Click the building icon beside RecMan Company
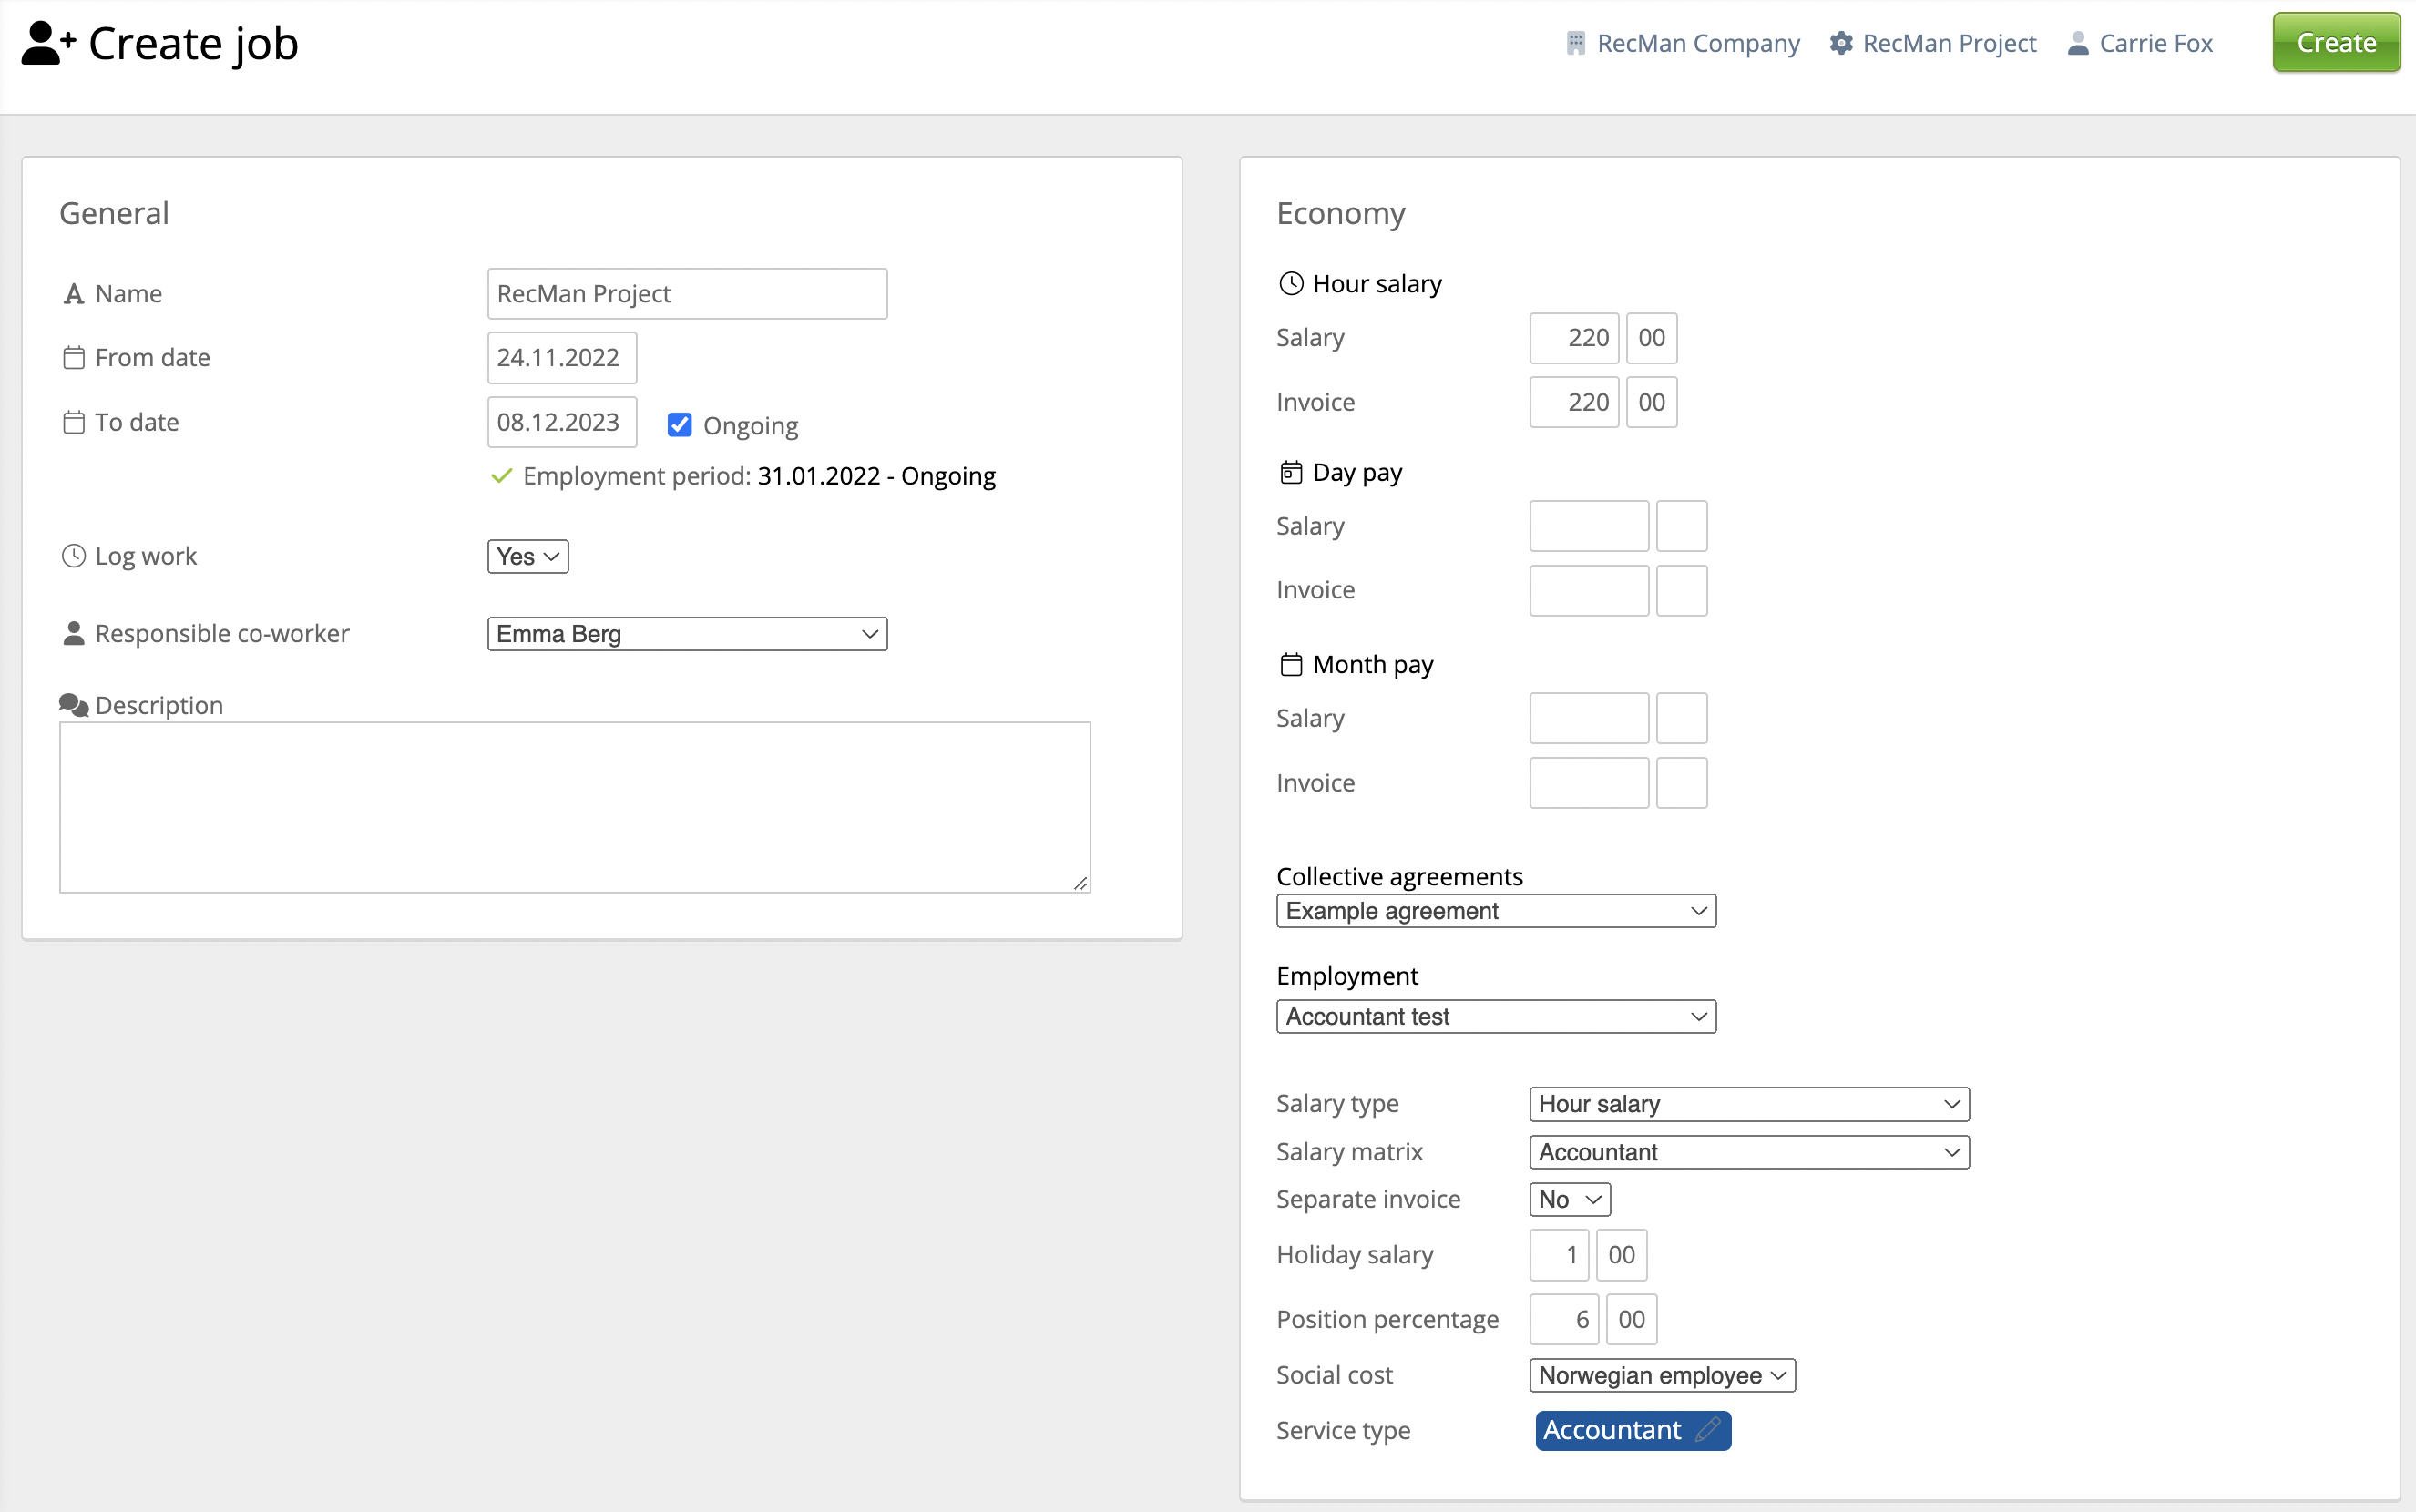This screenshot has height=1512, width=2416. 1575,43
